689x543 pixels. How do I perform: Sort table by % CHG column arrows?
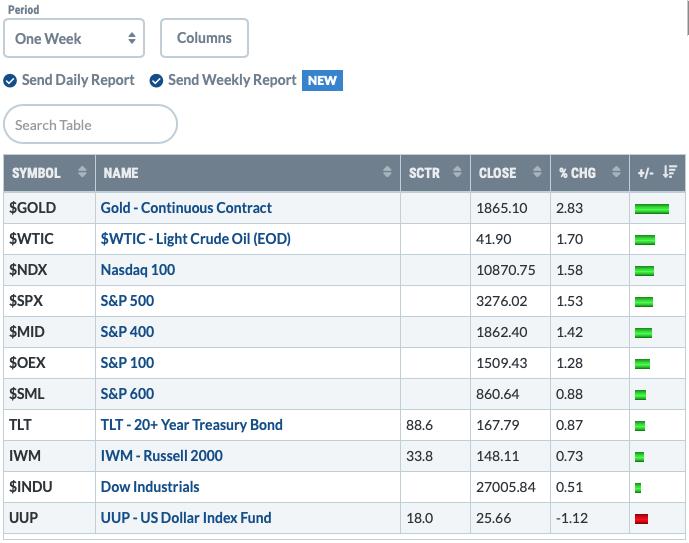pyautogui.click(x=616, y=172)
